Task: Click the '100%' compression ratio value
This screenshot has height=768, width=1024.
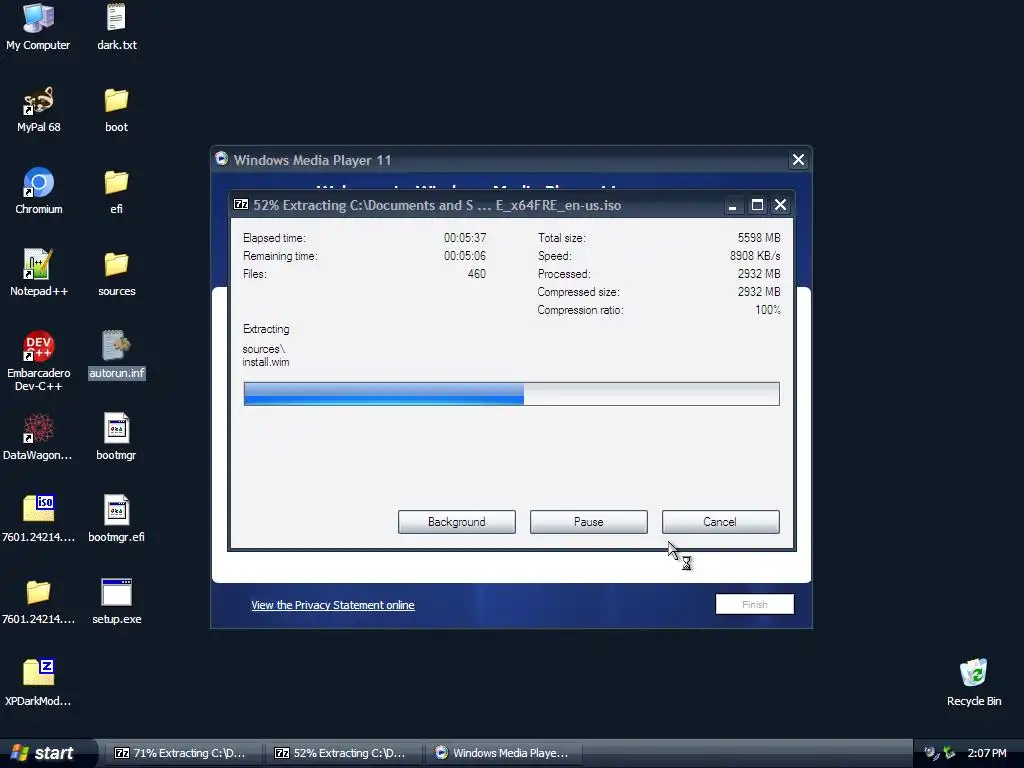Action: pos(768,310)
